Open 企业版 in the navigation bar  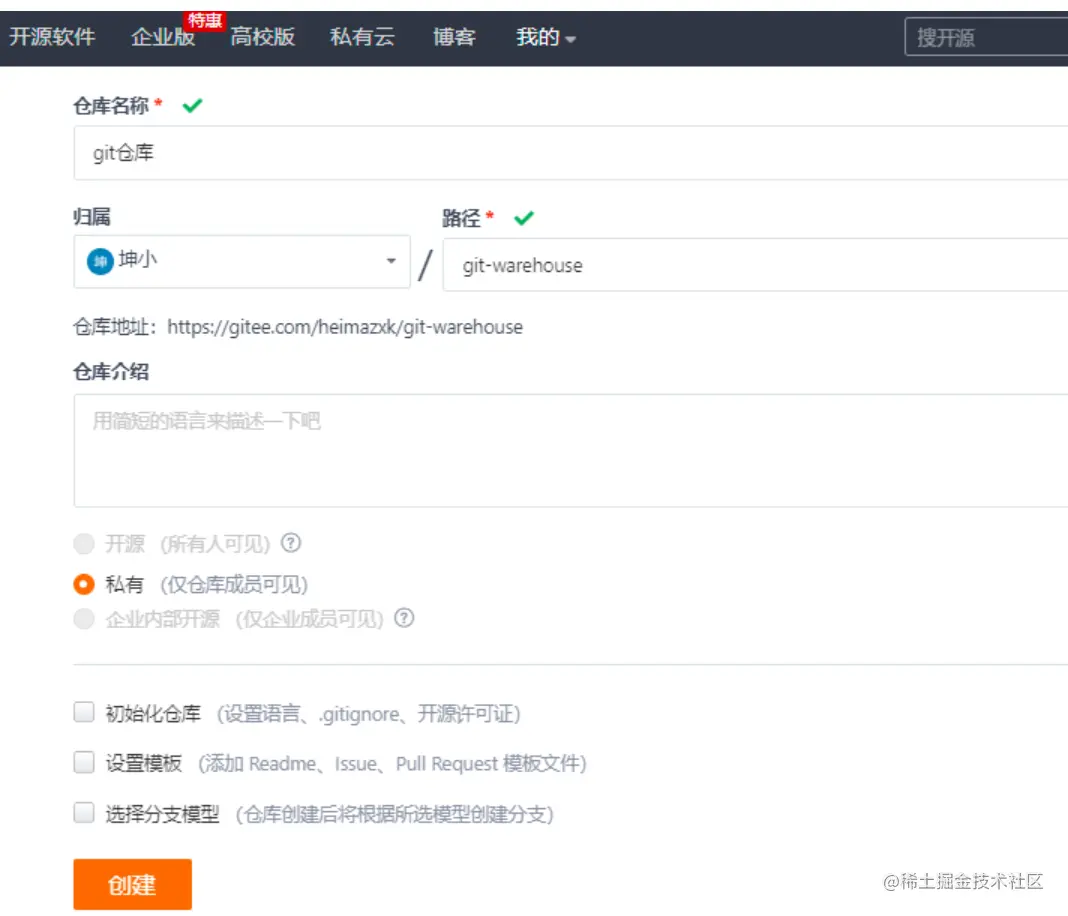[163, 37]
